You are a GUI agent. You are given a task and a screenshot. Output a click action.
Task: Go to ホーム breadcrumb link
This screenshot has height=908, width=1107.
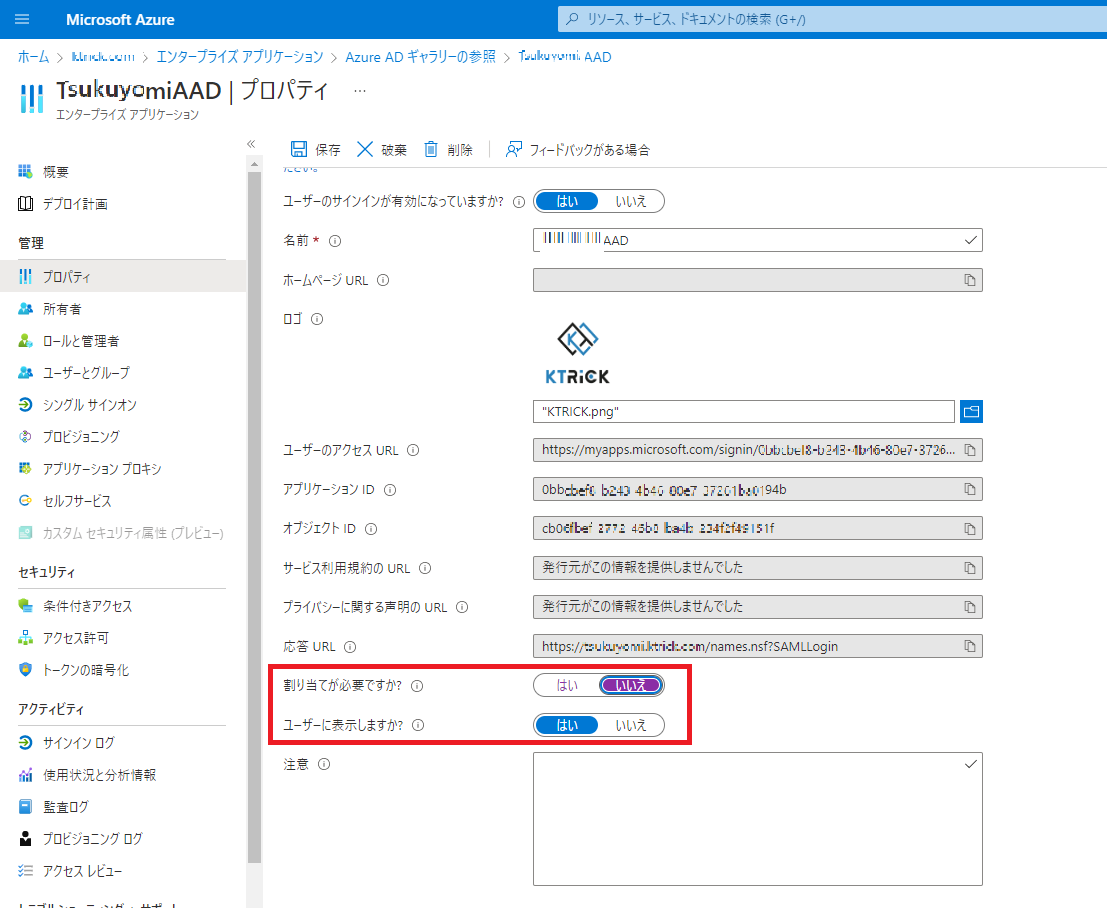(33, 56)
